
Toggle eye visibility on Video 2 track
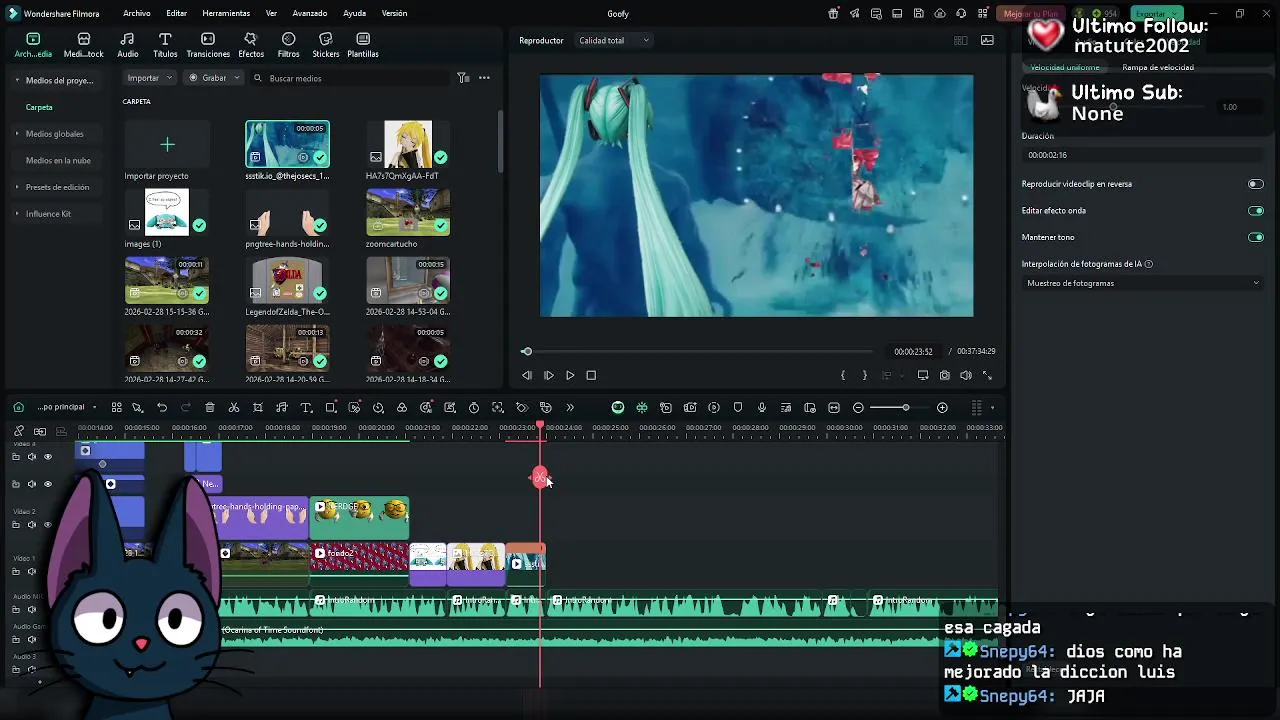coord(47,524)
